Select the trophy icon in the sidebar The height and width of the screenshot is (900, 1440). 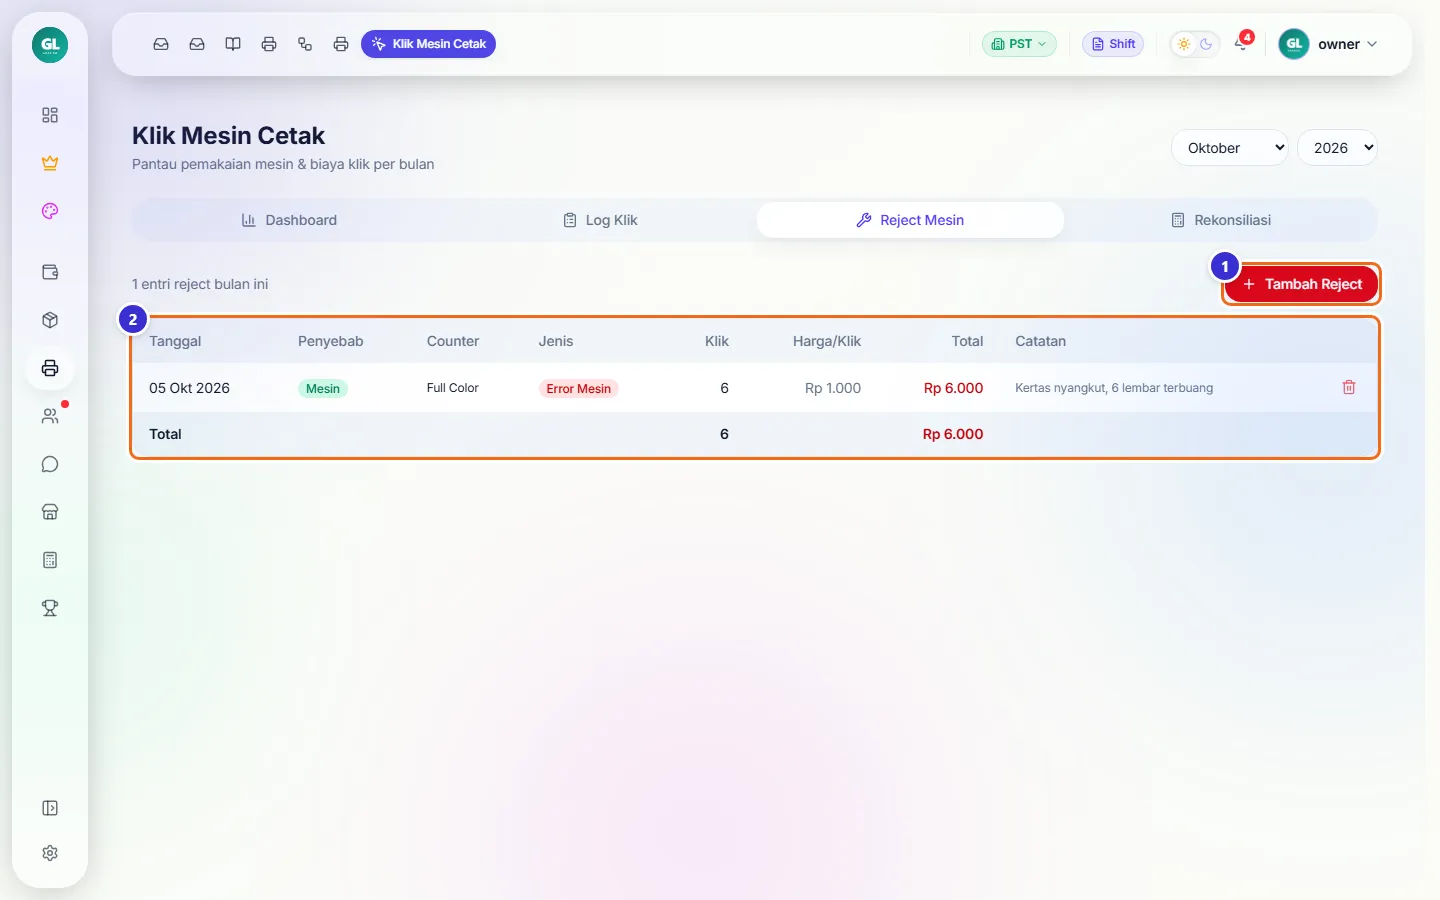50,608
